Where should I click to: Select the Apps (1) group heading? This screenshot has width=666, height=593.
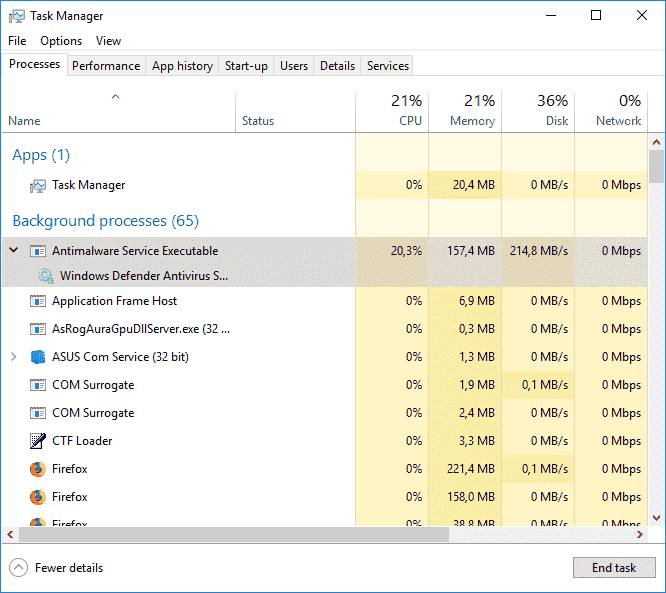click(41, 155)
